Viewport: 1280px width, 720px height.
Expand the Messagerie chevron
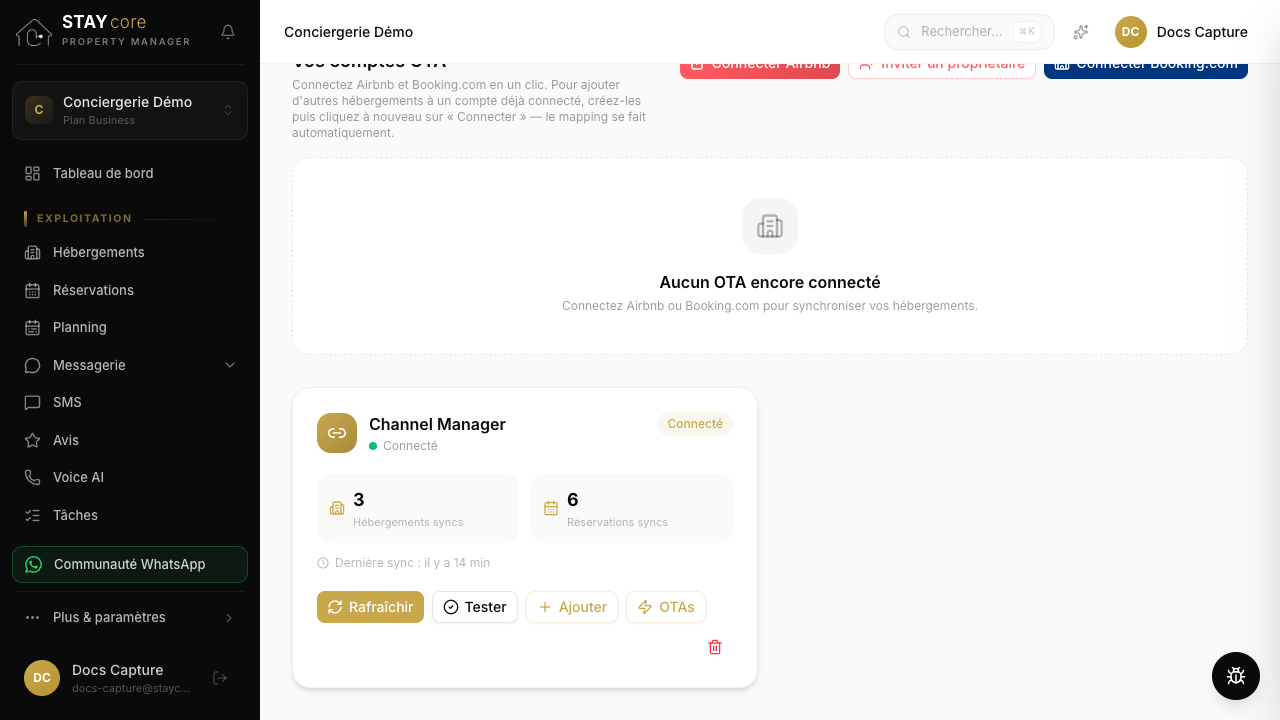[x=230, y=365]
